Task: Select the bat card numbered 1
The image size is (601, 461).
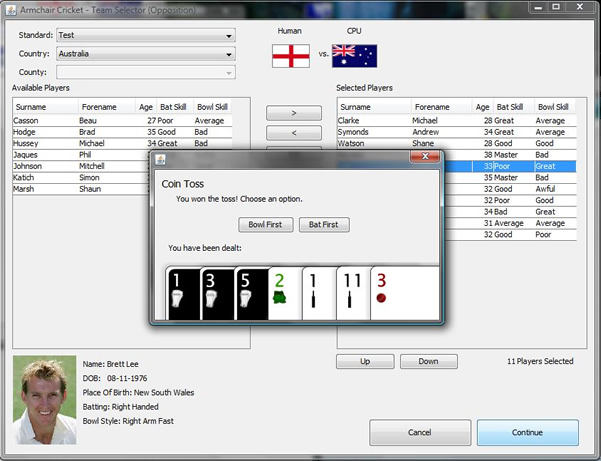Action: 319,294
